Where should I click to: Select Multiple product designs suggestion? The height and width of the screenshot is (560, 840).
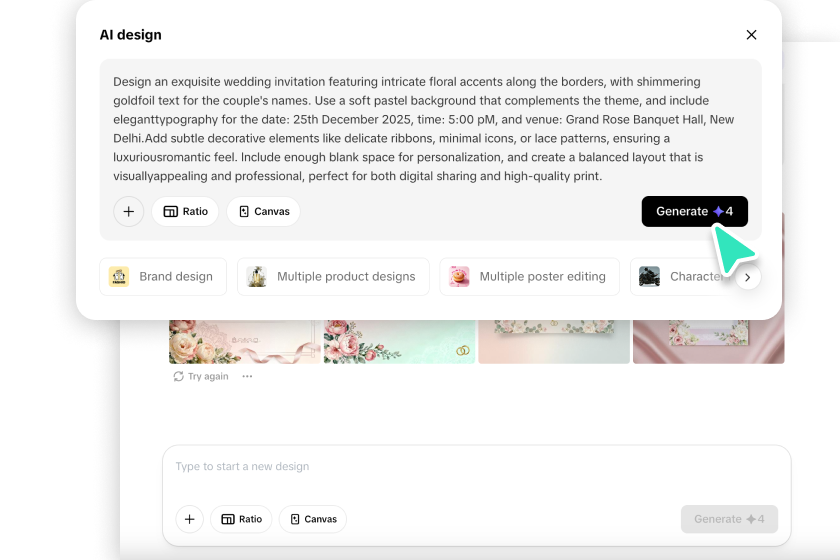(x=333, y=277)
